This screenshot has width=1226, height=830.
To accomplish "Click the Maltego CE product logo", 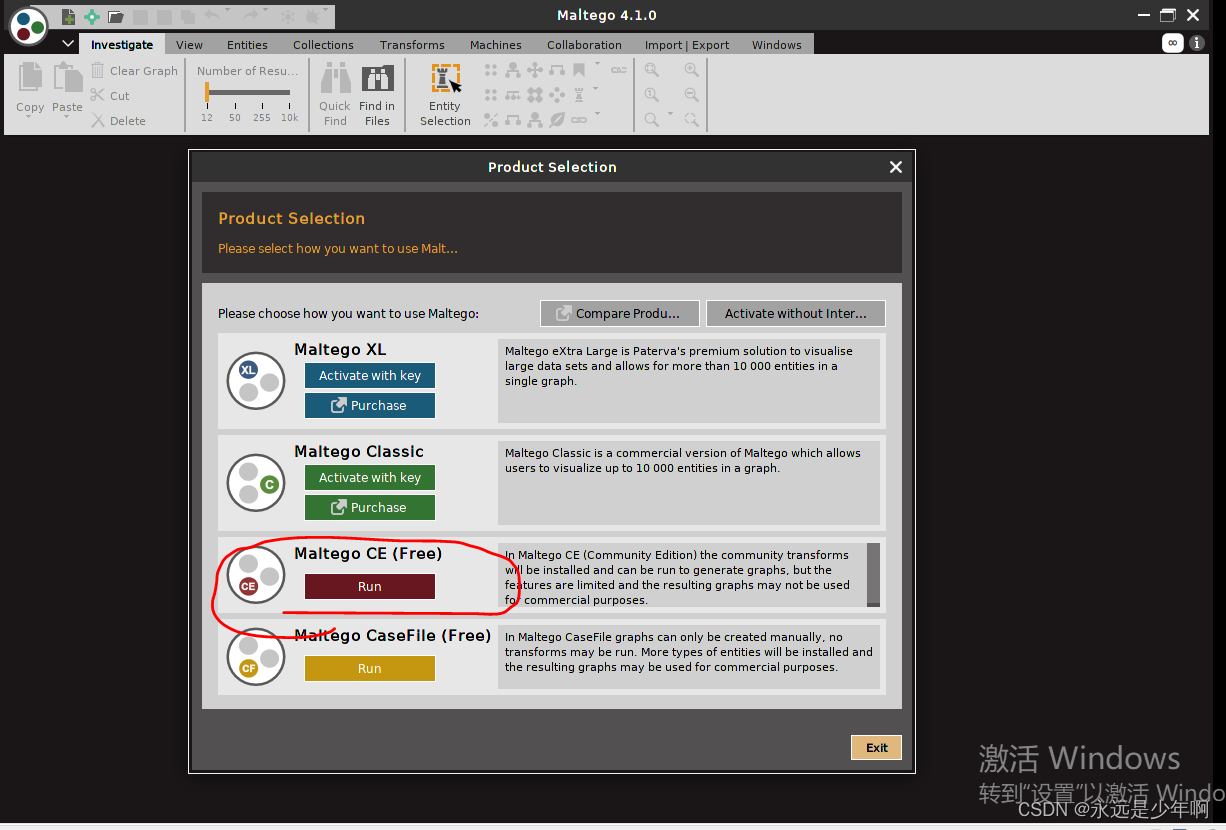I will [256, 575].
